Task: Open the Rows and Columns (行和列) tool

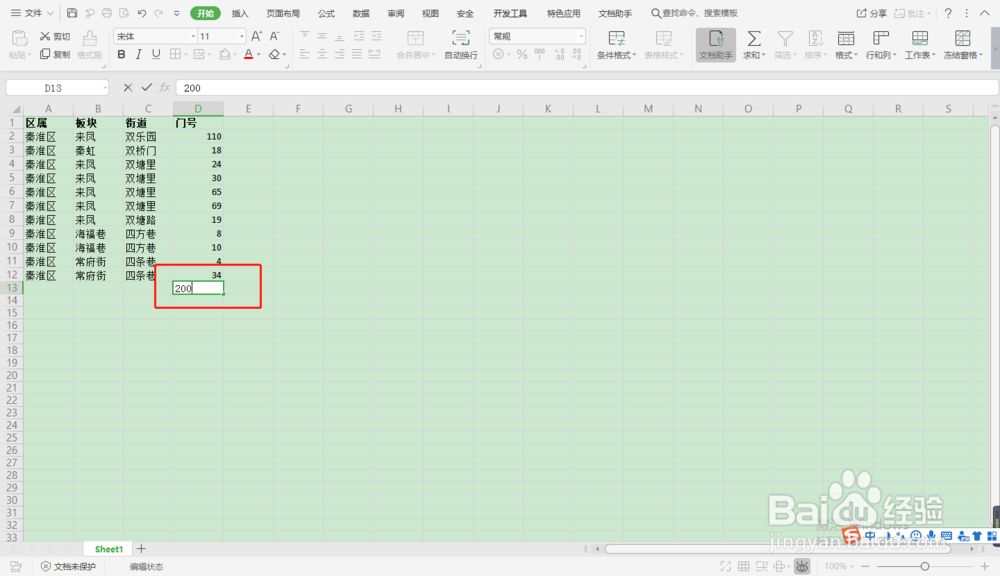Action: click(880, 45)
